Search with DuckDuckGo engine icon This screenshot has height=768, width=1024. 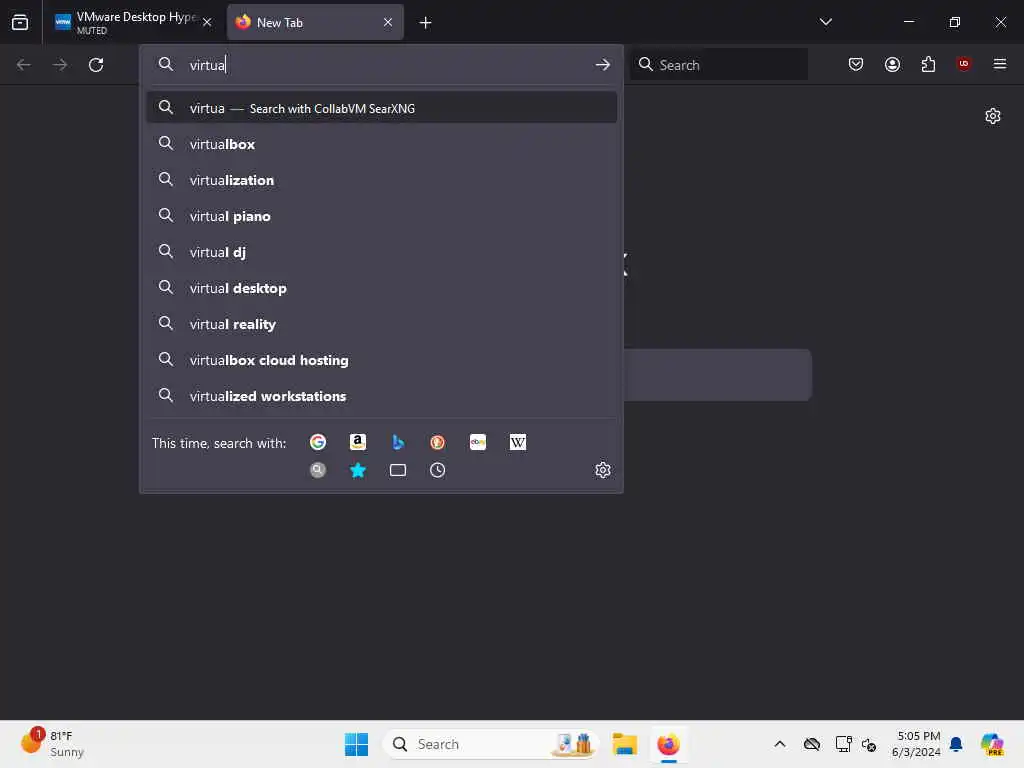coord(438,442)
